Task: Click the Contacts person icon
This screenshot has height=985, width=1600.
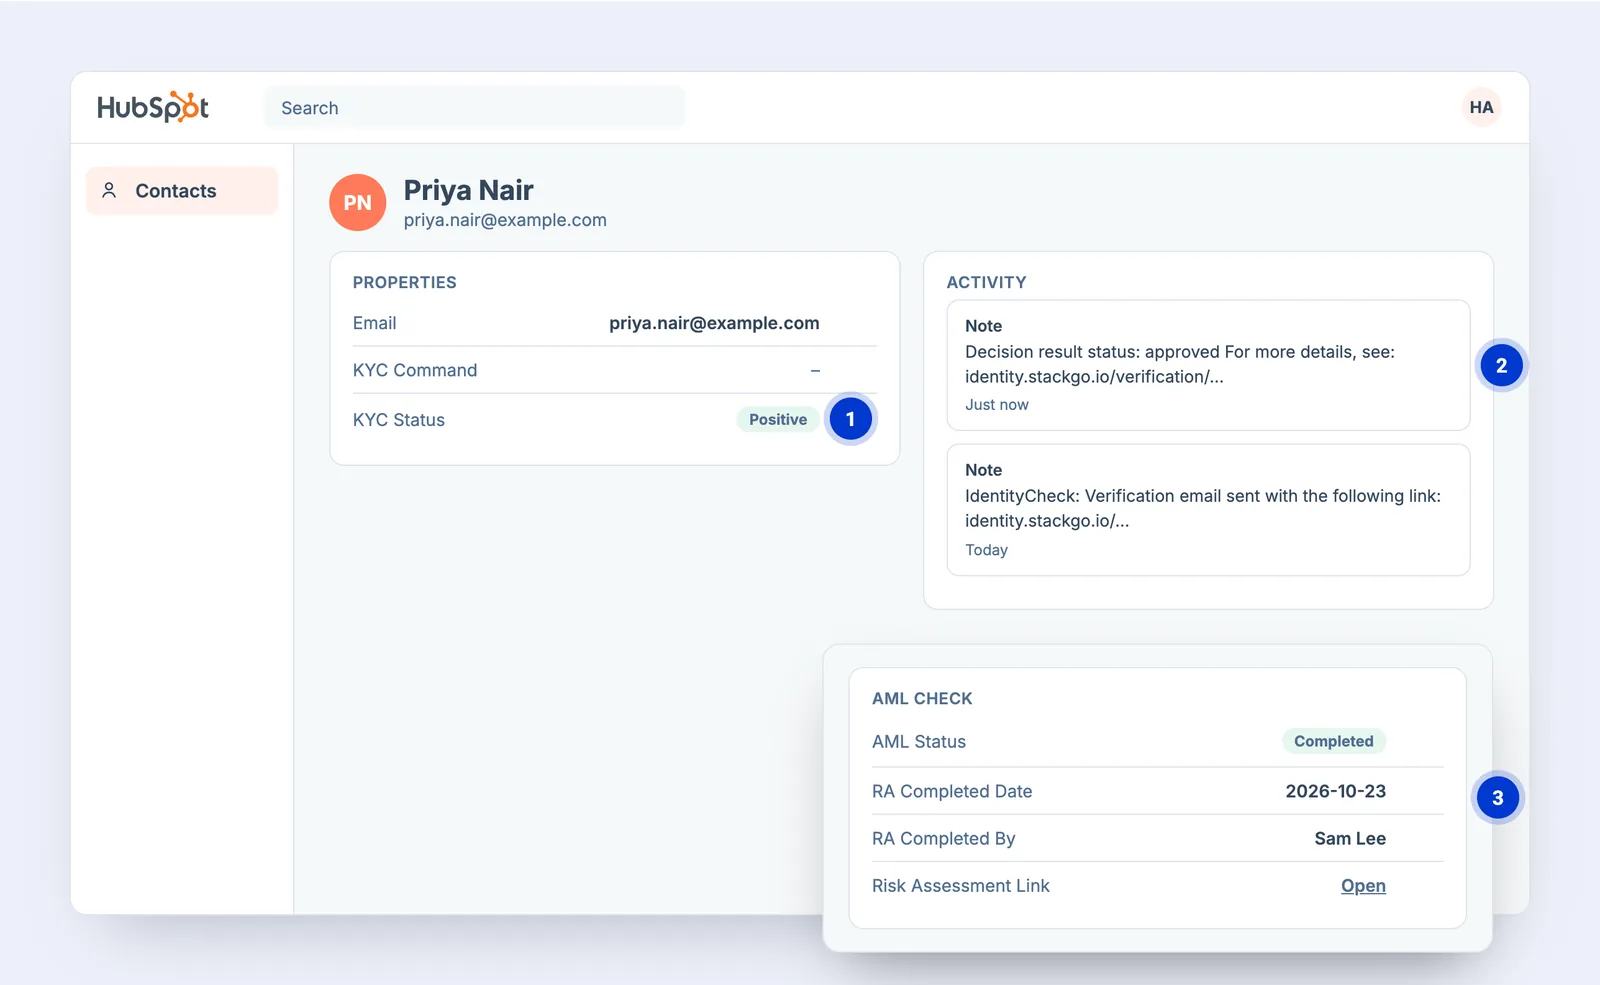Action: [x=109, y=190]
